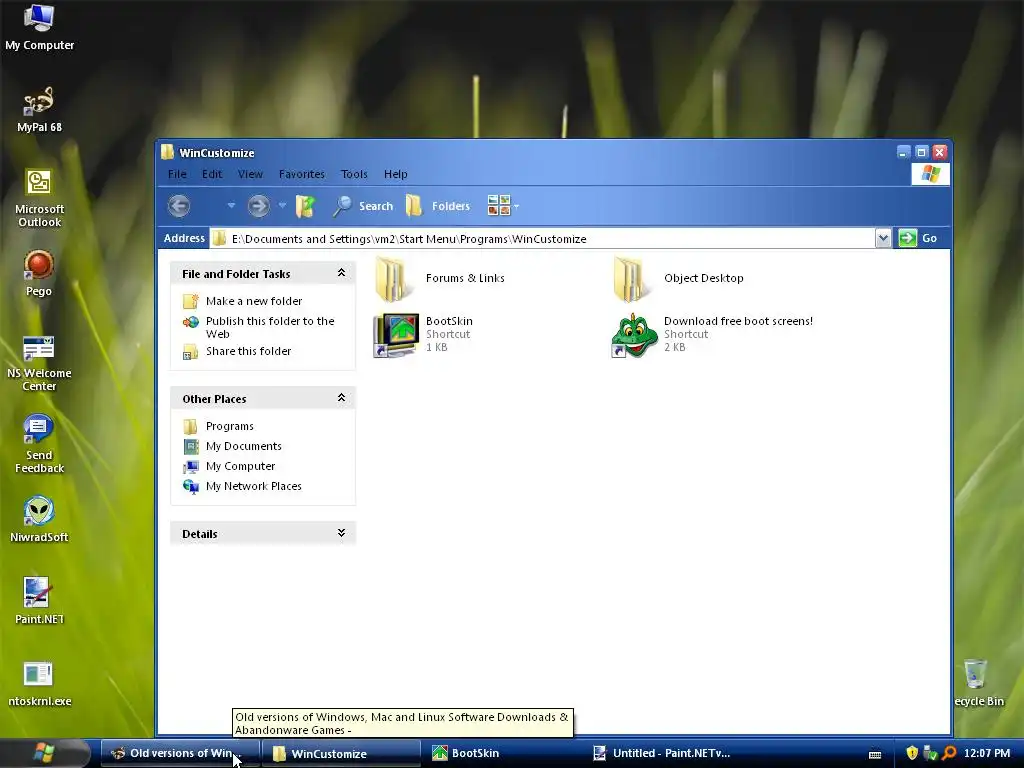This screenshot has height=768, width=1024.
Task: Switch to WinCustomize taskbar button
Action: (x=340, y=754)
